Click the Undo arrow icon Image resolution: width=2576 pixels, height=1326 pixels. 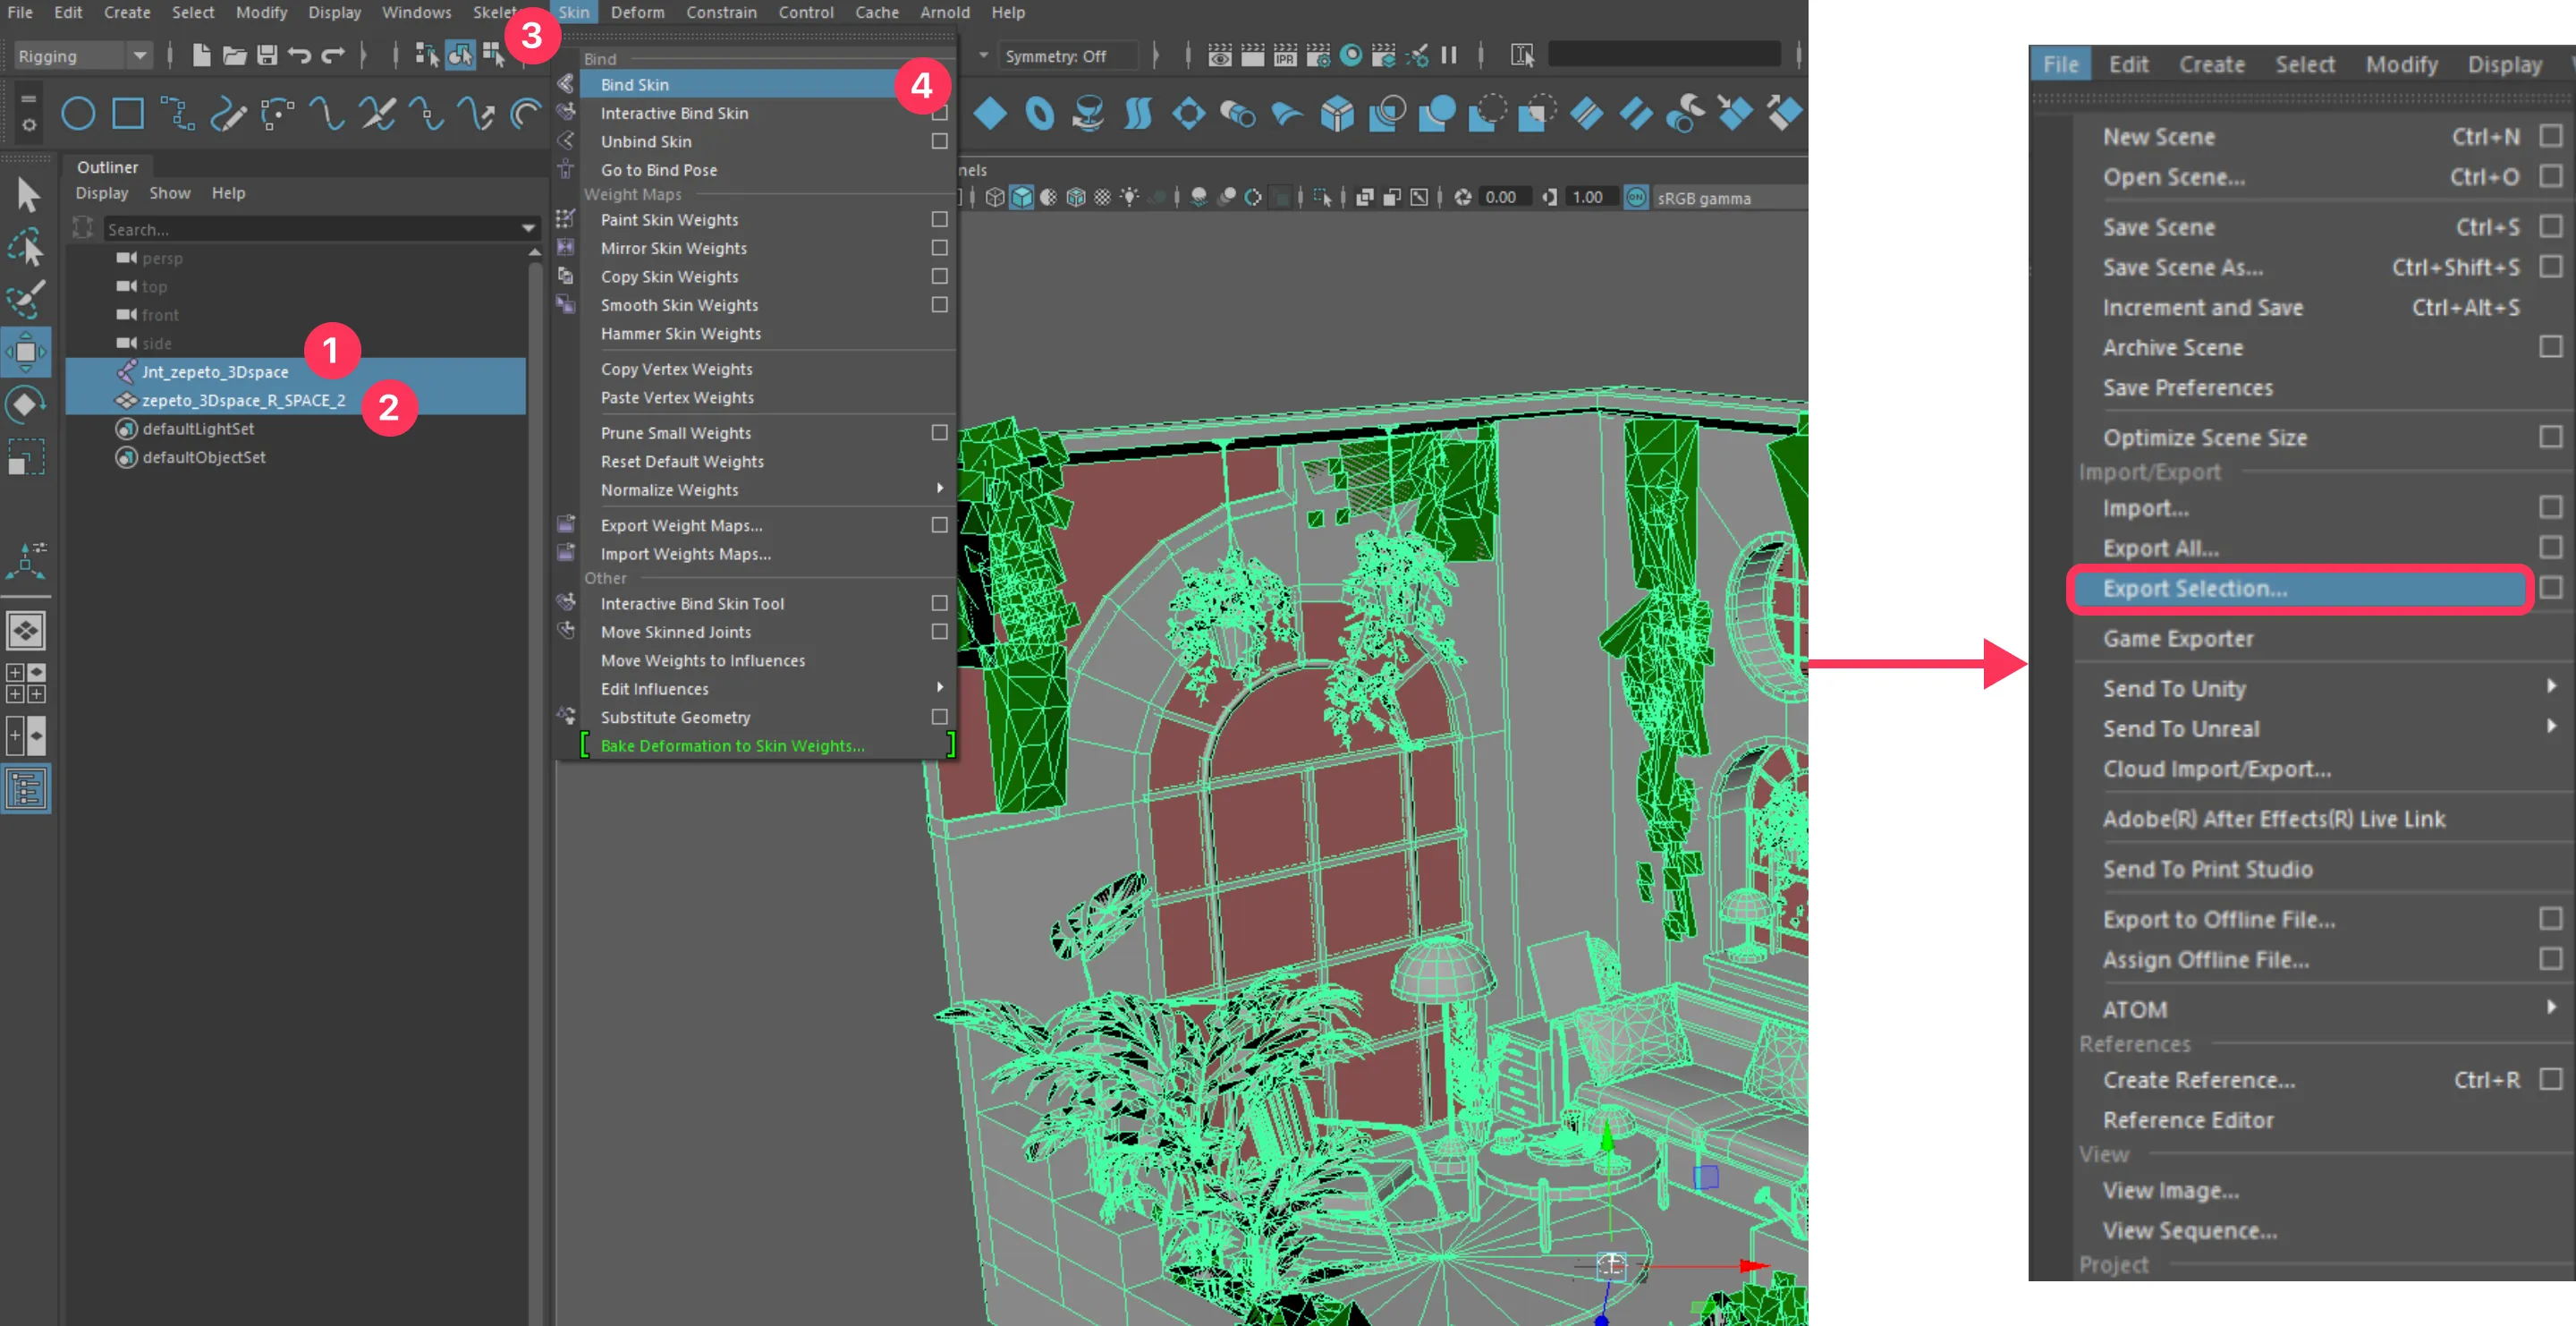pos(299,55)
